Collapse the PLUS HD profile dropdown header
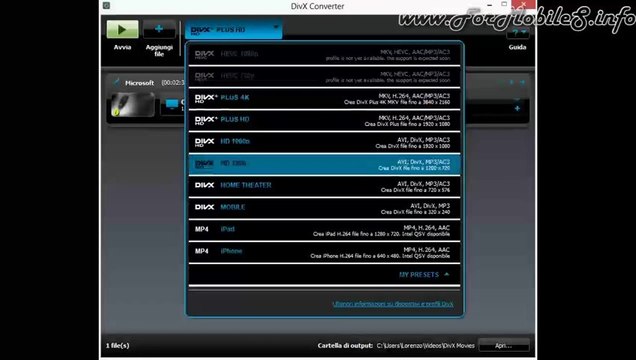 point(233,30)
